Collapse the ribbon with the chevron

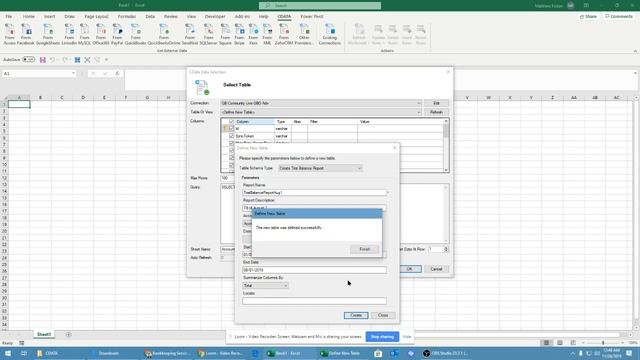pos(635,51)
